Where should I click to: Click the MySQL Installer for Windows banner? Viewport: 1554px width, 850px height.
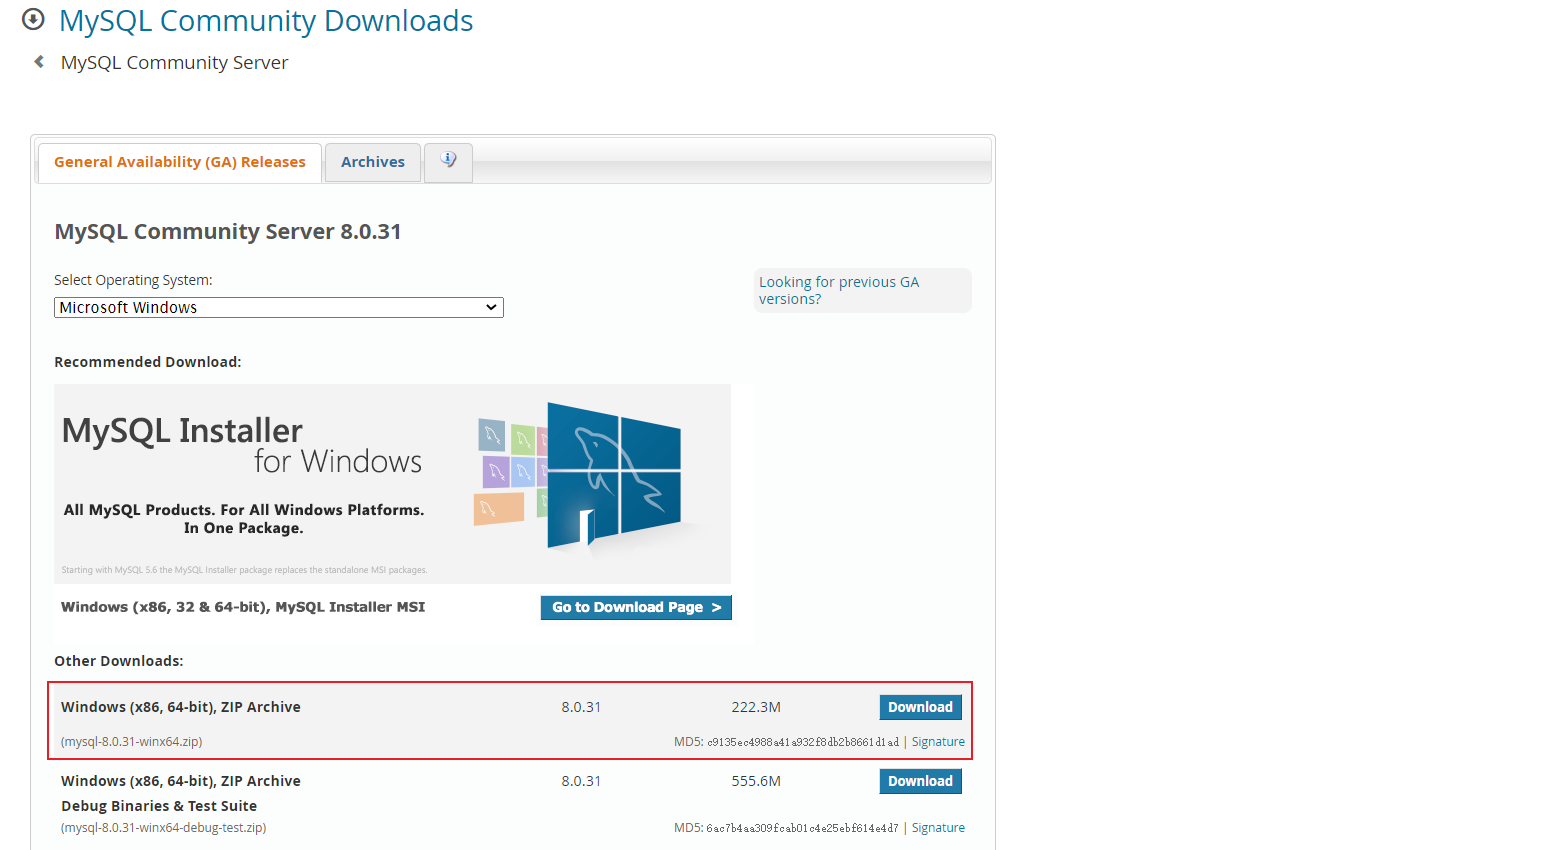(392, 483)
